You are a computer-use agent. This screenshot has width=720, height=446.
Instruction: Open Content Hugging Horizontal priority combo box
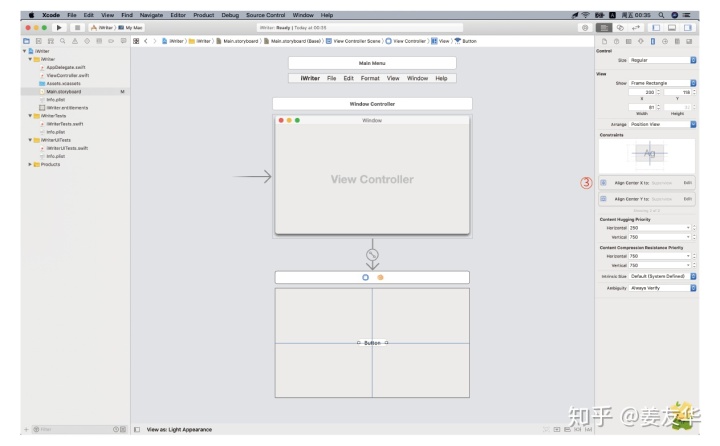point(659,228)
